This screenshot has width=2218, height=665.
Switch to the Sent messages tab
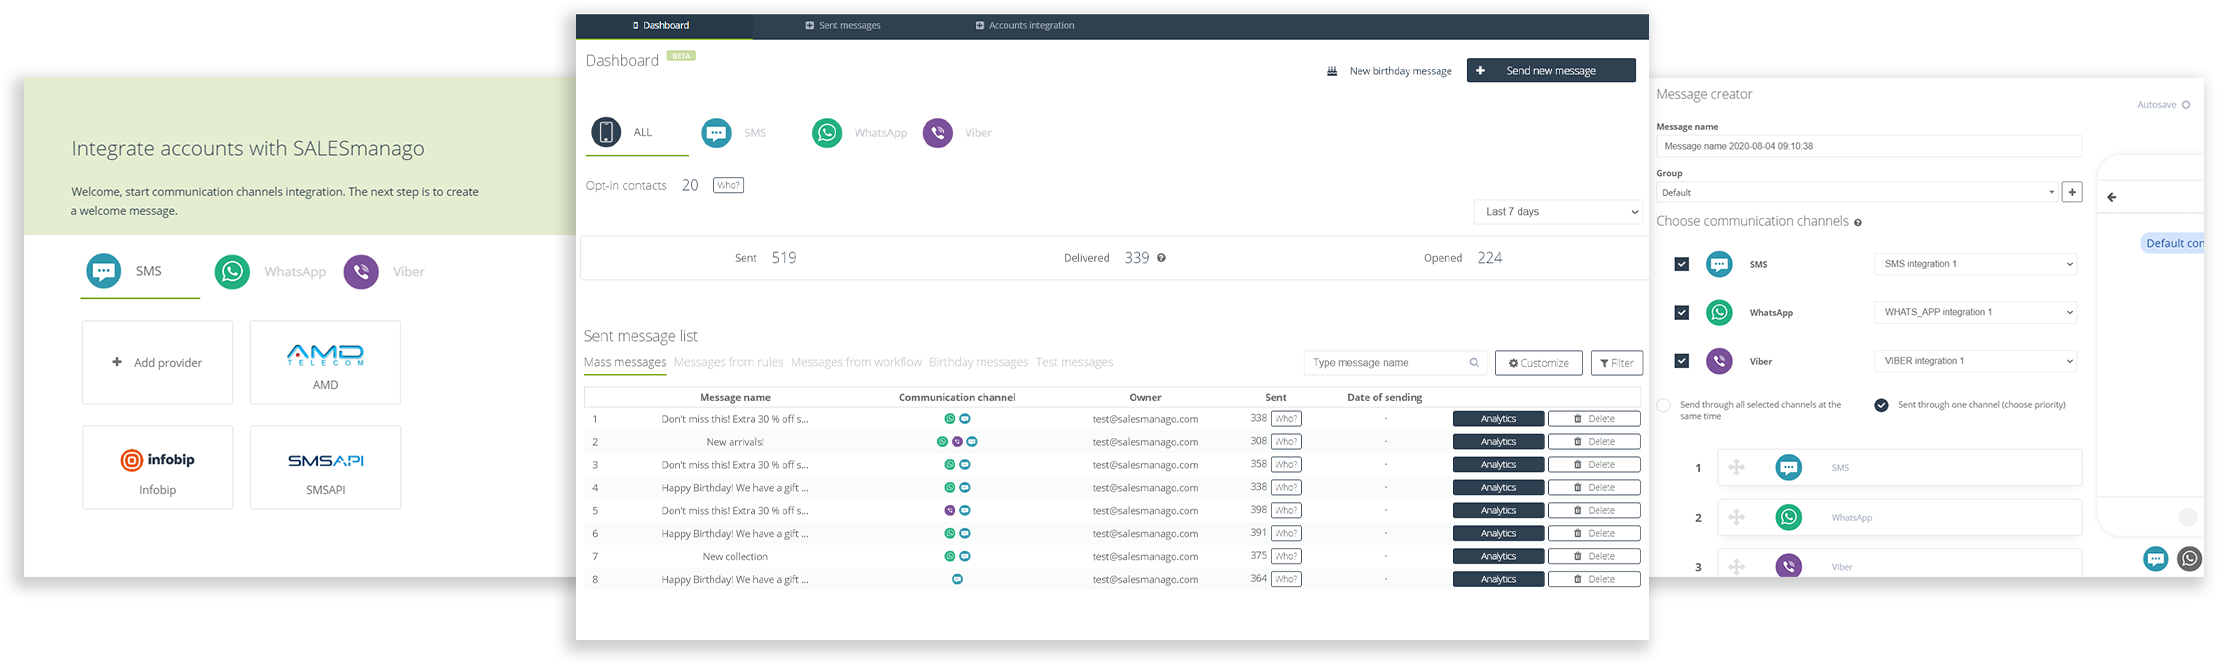[x=843, y=25]
